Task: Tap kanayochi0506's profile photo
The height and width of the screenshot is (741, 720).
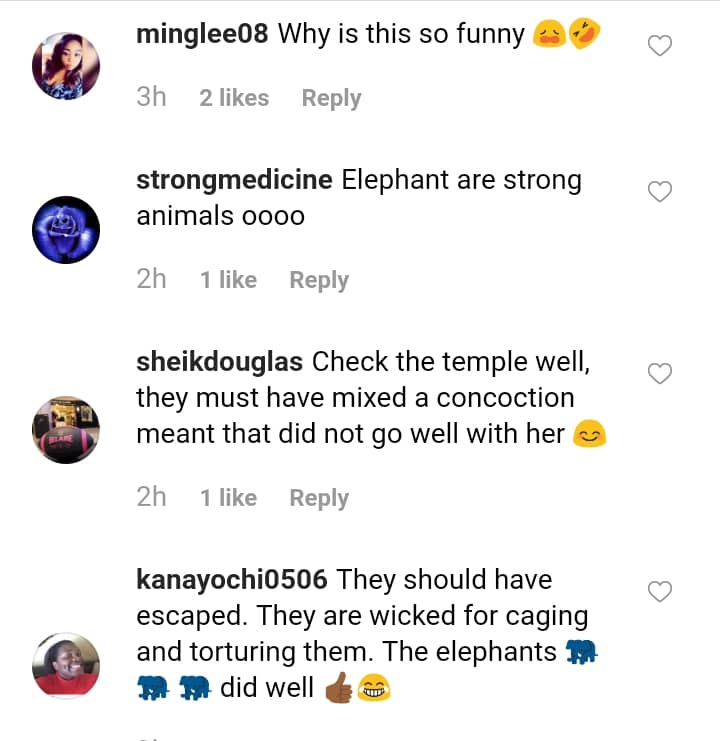Action: (66, 665)
